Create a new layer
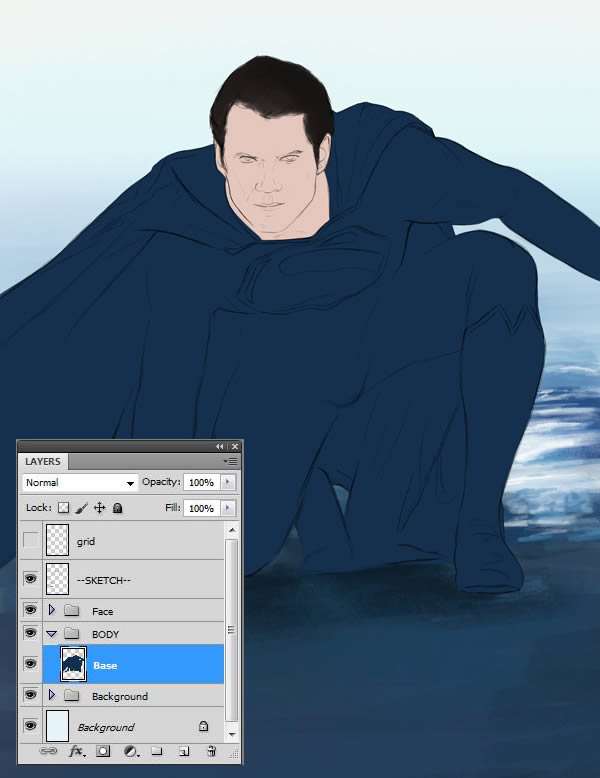Screen dimensions: 600x778 pyautogui.click(x=184, y=751)
